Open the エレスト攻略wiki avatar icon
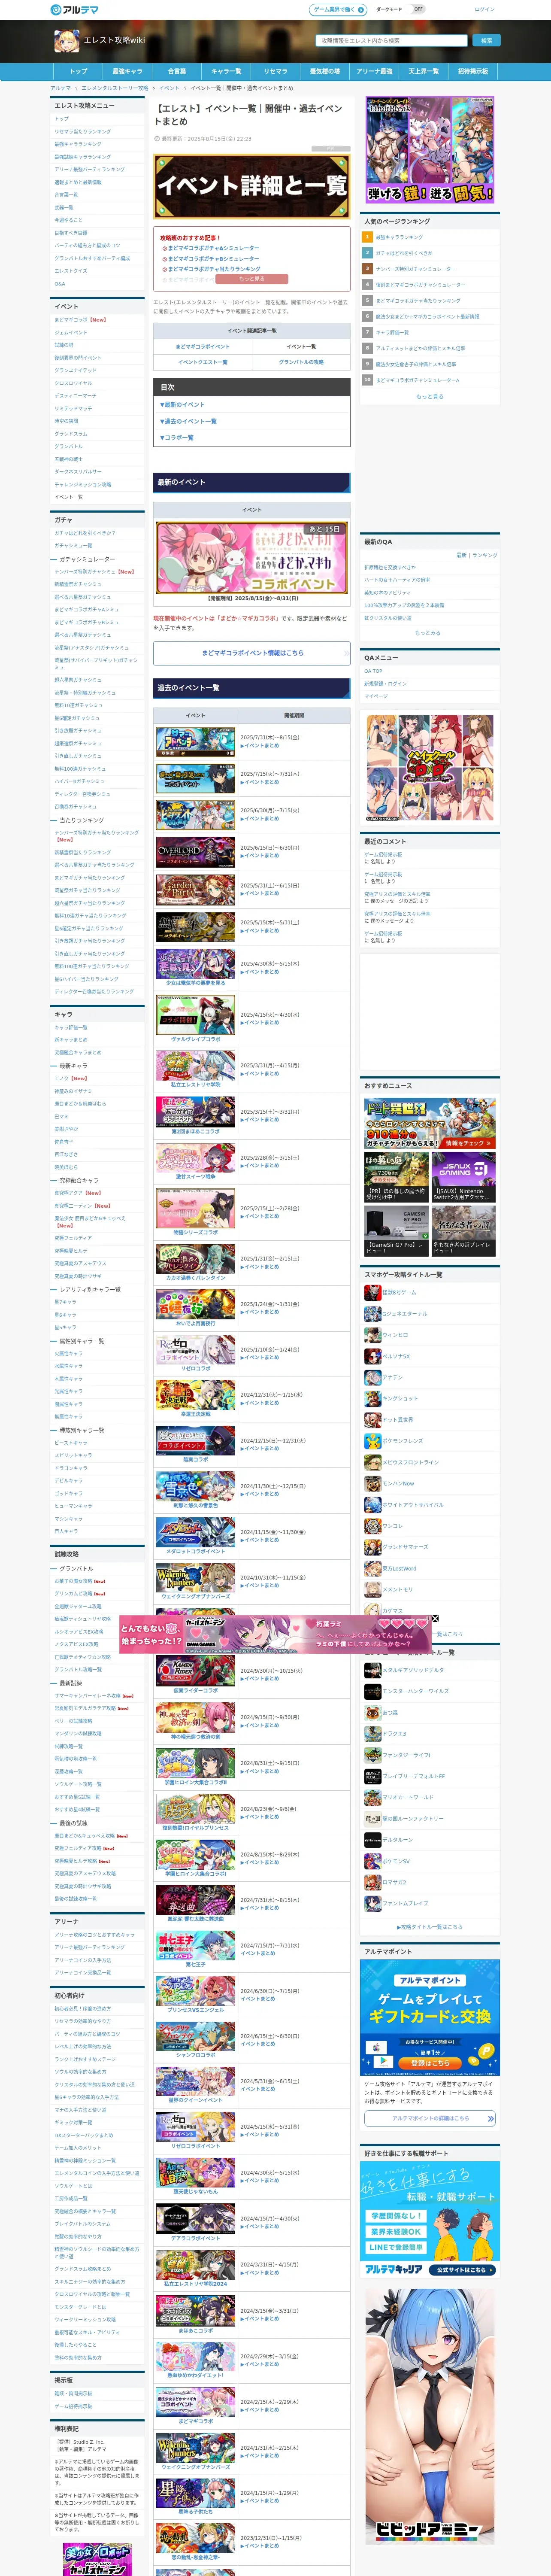The width and height of the screenshot is (551, 2576). (67, 41)
